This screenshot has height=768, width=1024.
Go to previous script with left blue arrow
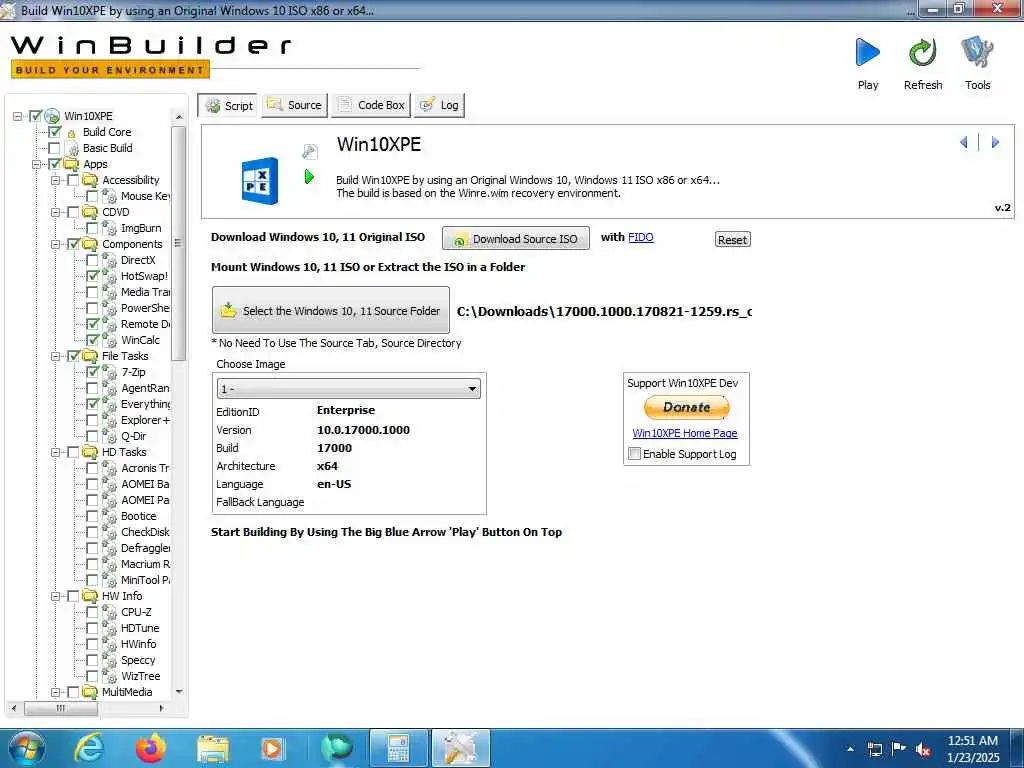964,142
